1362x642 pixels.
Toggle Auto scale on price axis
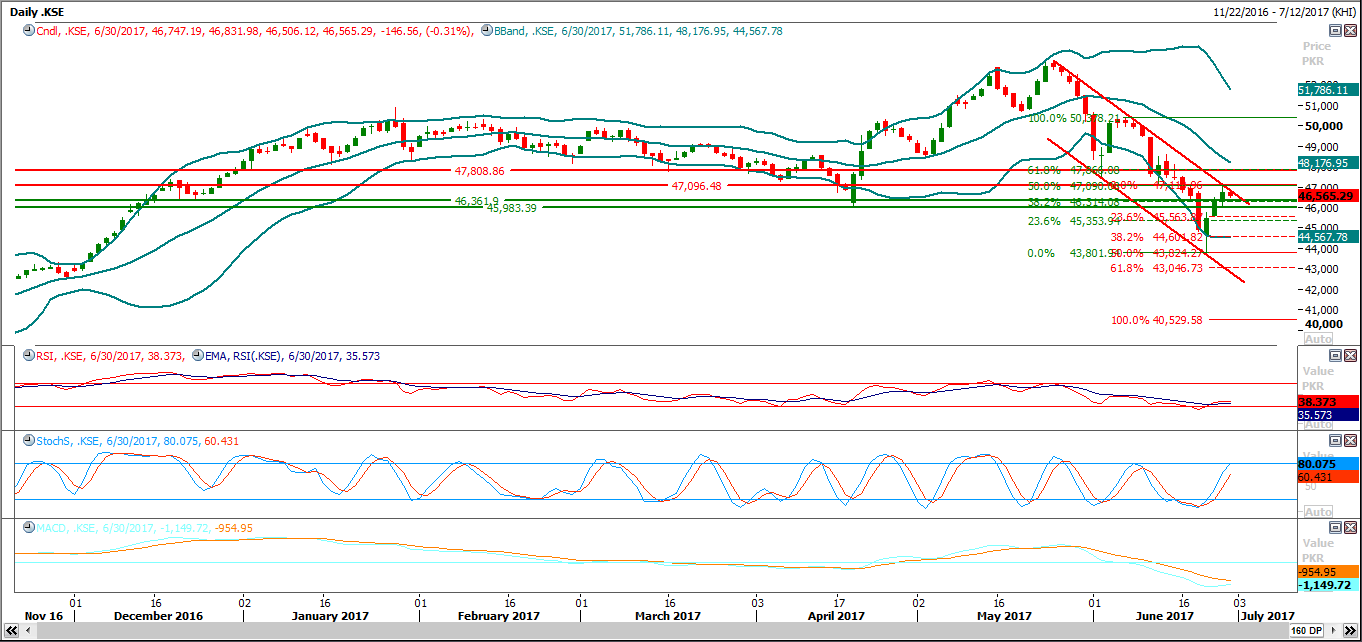(1319, 339)
